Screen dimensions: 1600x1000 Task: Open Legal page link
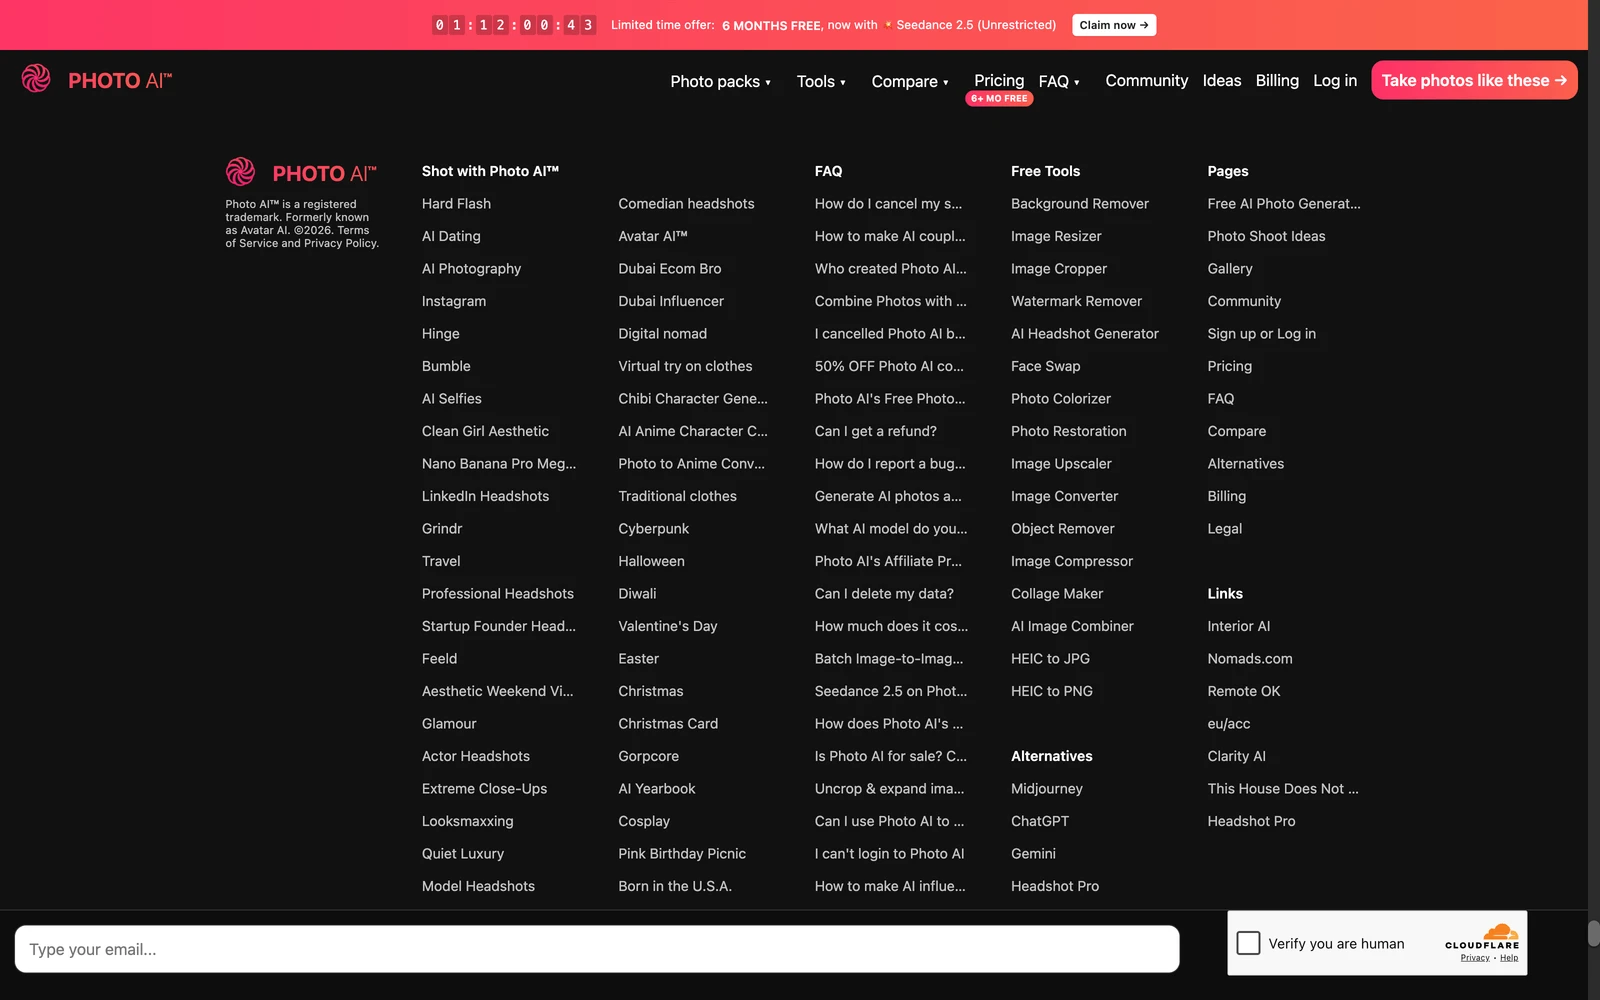pyautogui.click(x=1224, y=529)
